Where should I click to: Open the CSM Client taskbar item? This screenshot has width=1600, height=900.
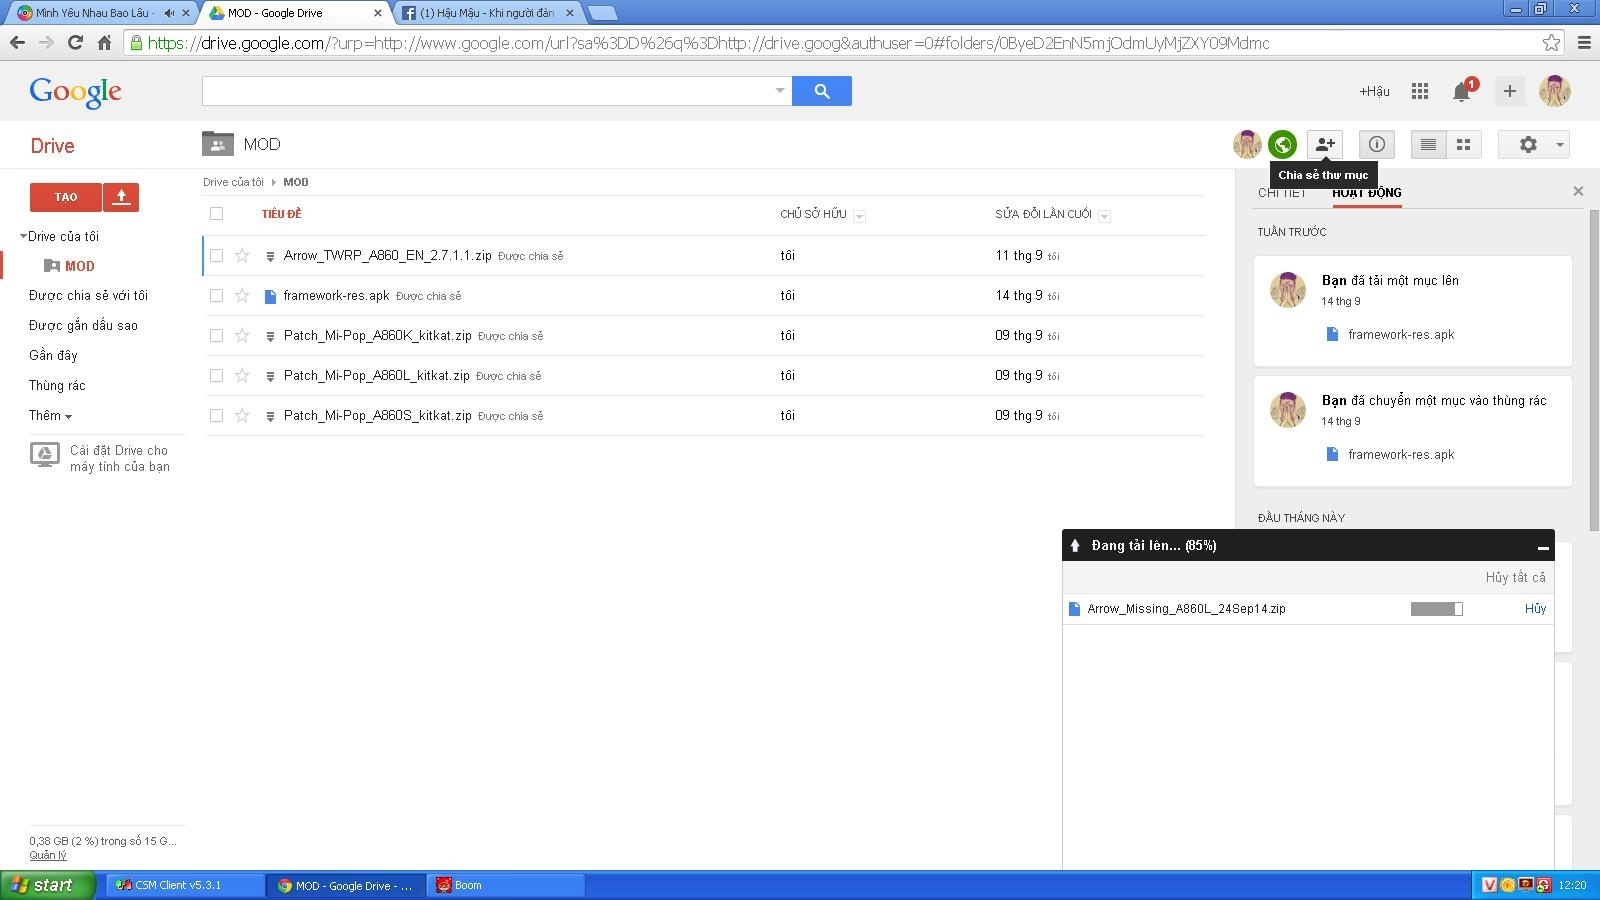185,885
